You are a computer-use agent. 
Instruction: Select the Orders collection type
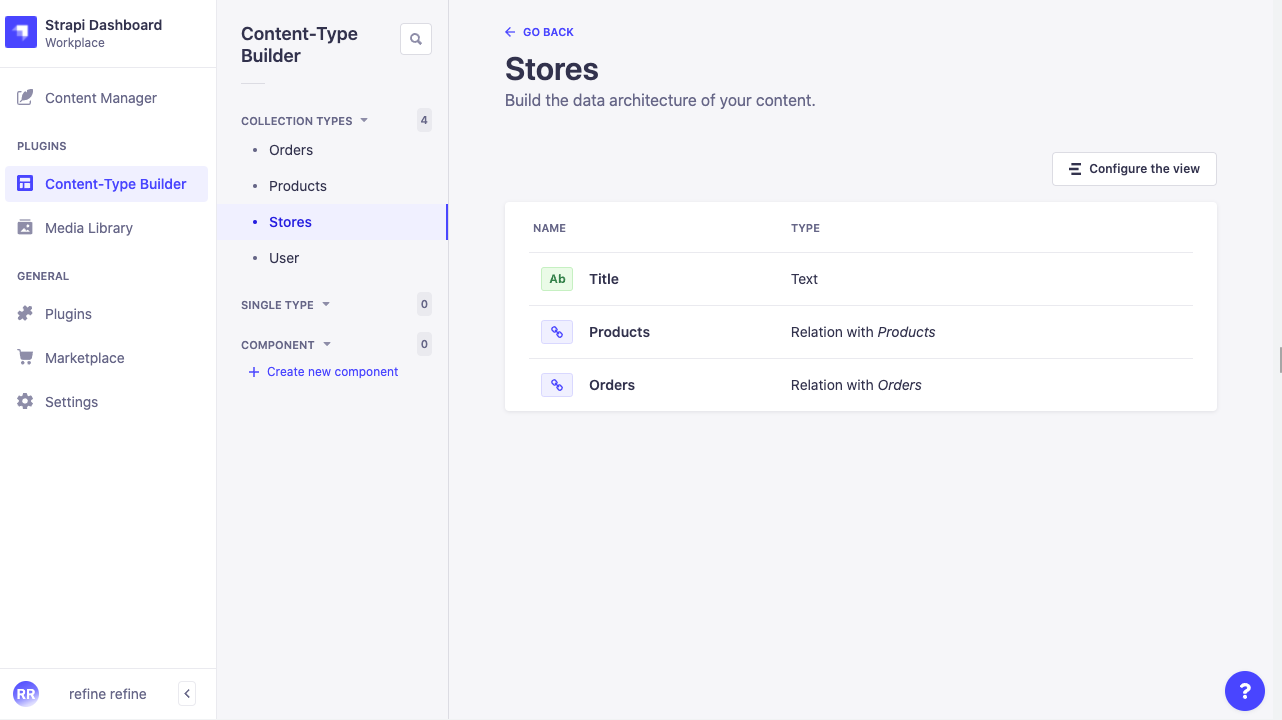[x=290, y=149]
